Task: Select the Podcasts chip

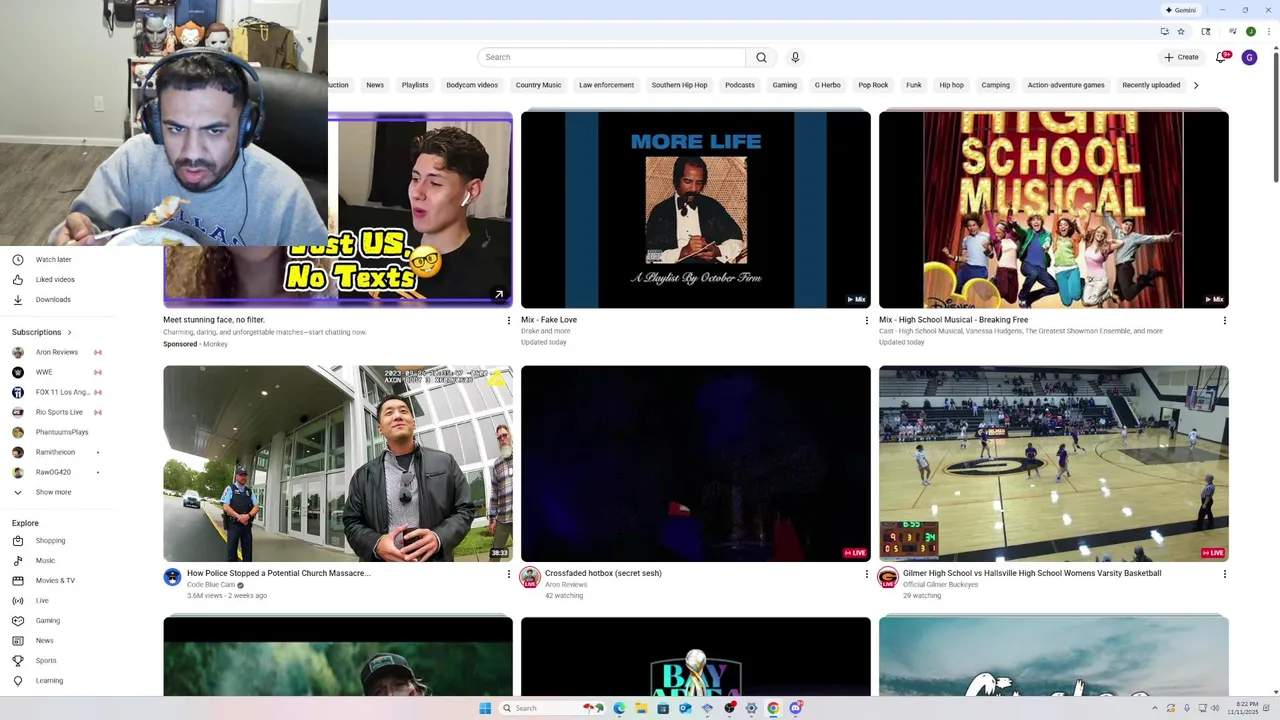Action: (740, 85)
